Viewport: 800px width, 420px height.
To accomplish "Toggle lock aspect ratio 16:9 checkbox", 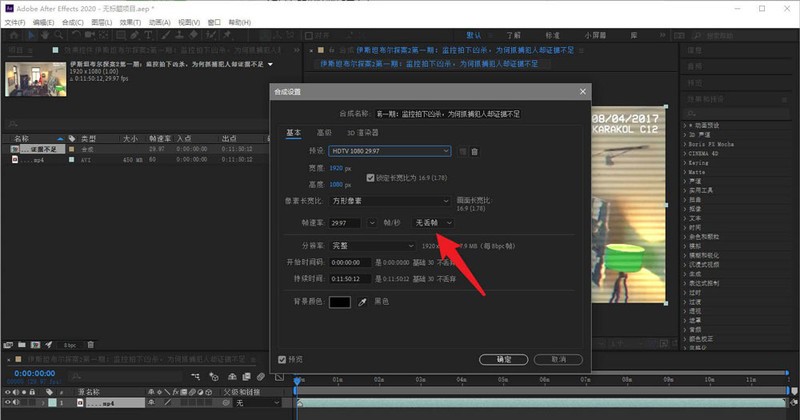I will [x=371, y=178].
